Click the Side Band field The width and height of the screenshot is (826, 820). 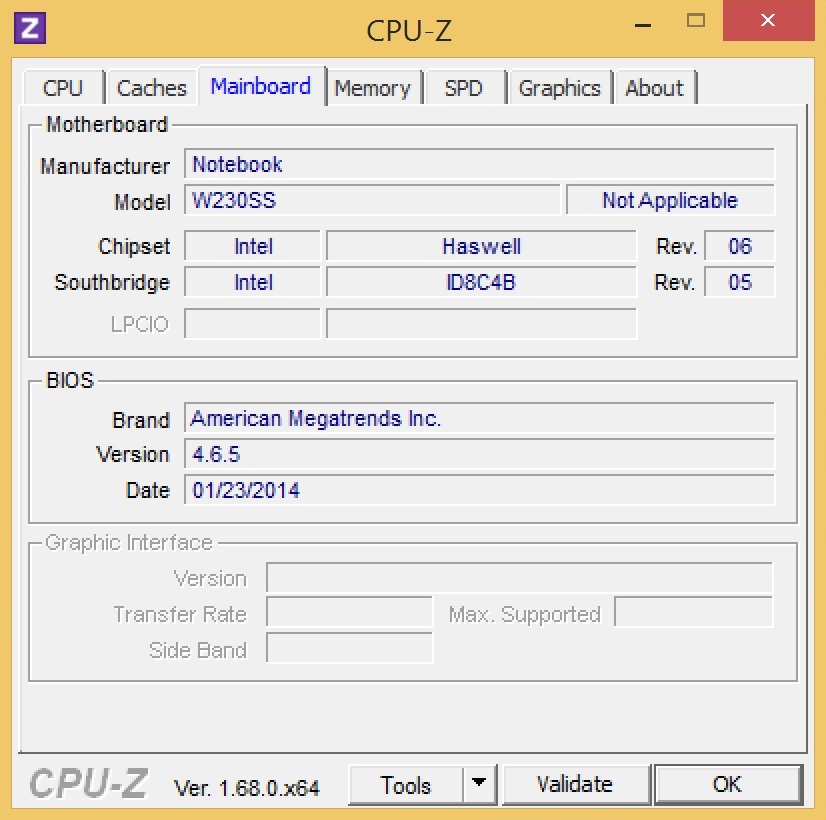pos(349,648)
